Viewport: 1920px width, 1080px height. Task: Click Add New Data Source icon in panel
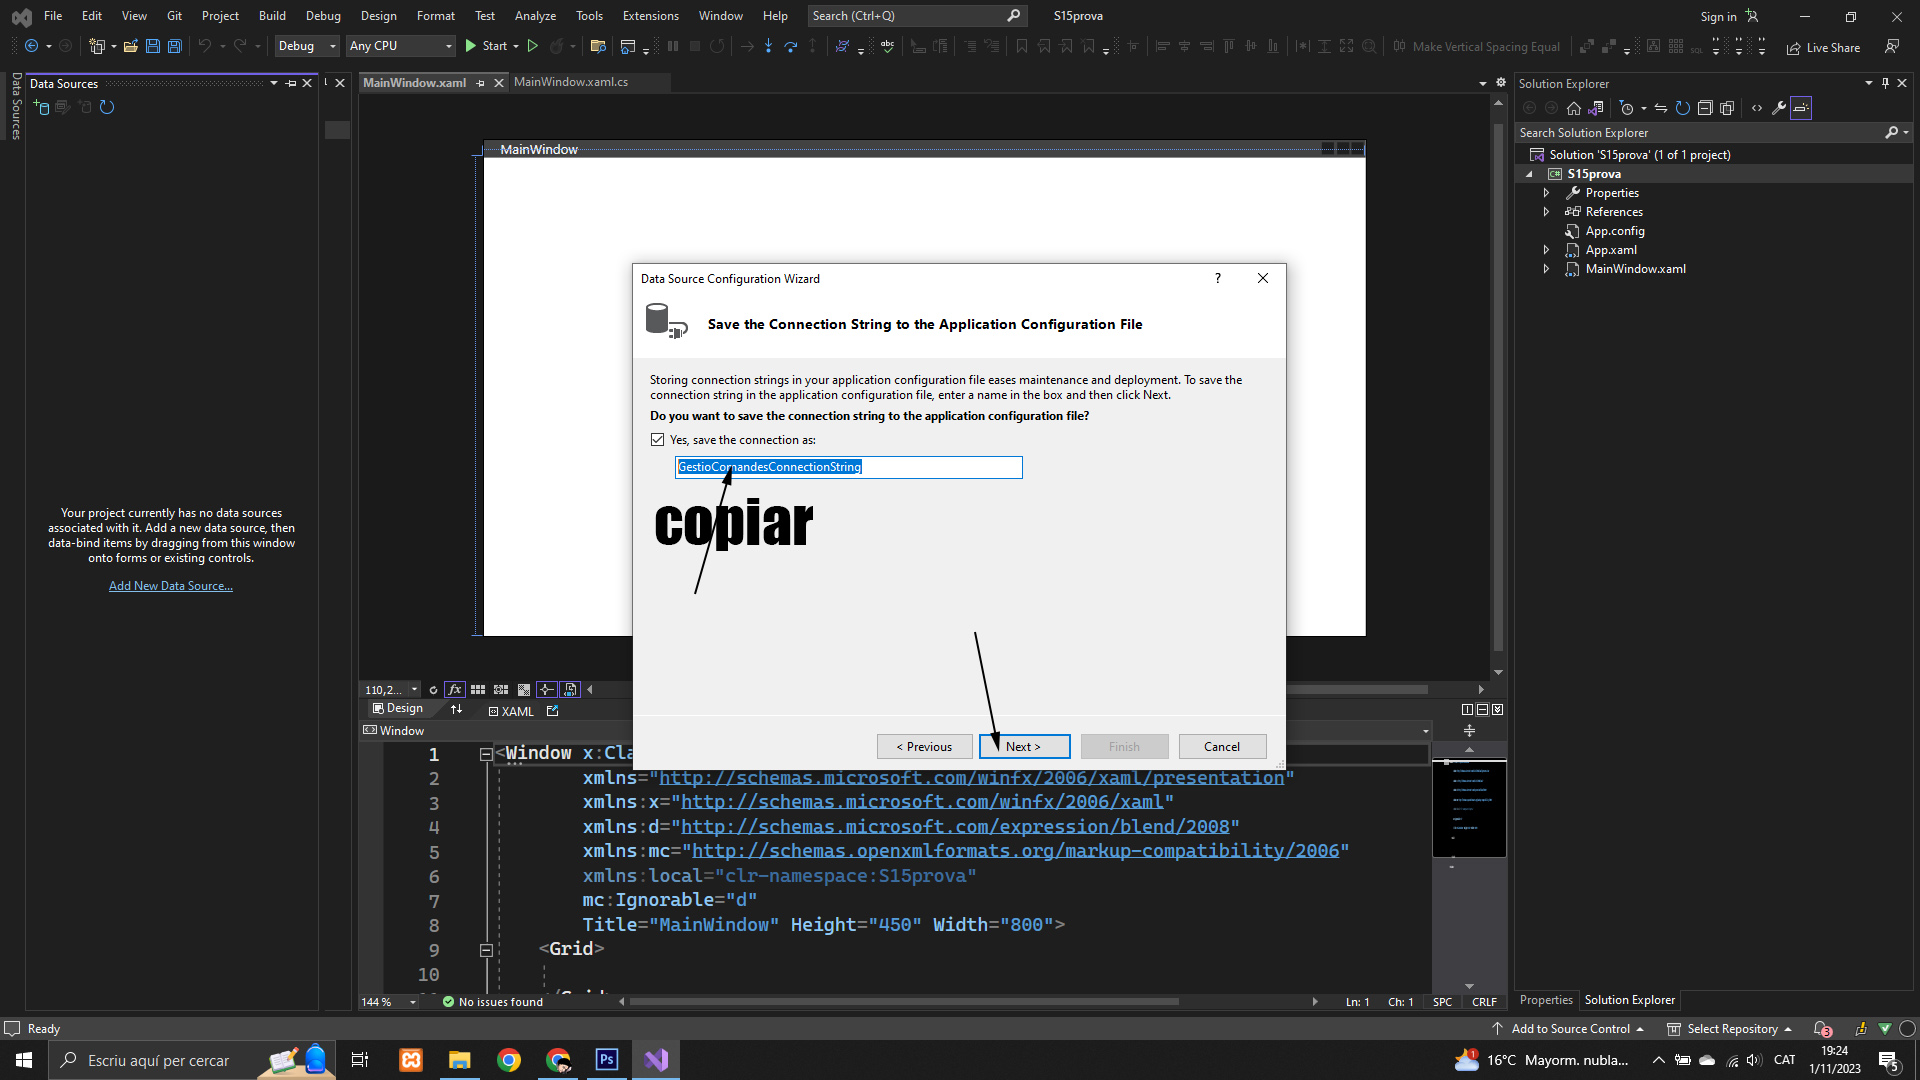point(42,107)
